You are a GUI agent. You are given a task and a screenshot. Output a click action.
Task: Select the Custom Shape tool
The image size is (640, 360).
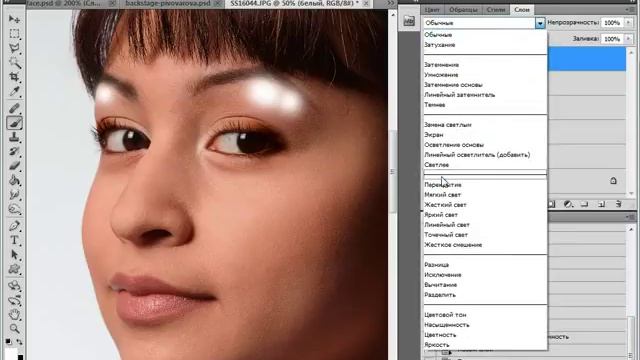(x=14, y=269)
